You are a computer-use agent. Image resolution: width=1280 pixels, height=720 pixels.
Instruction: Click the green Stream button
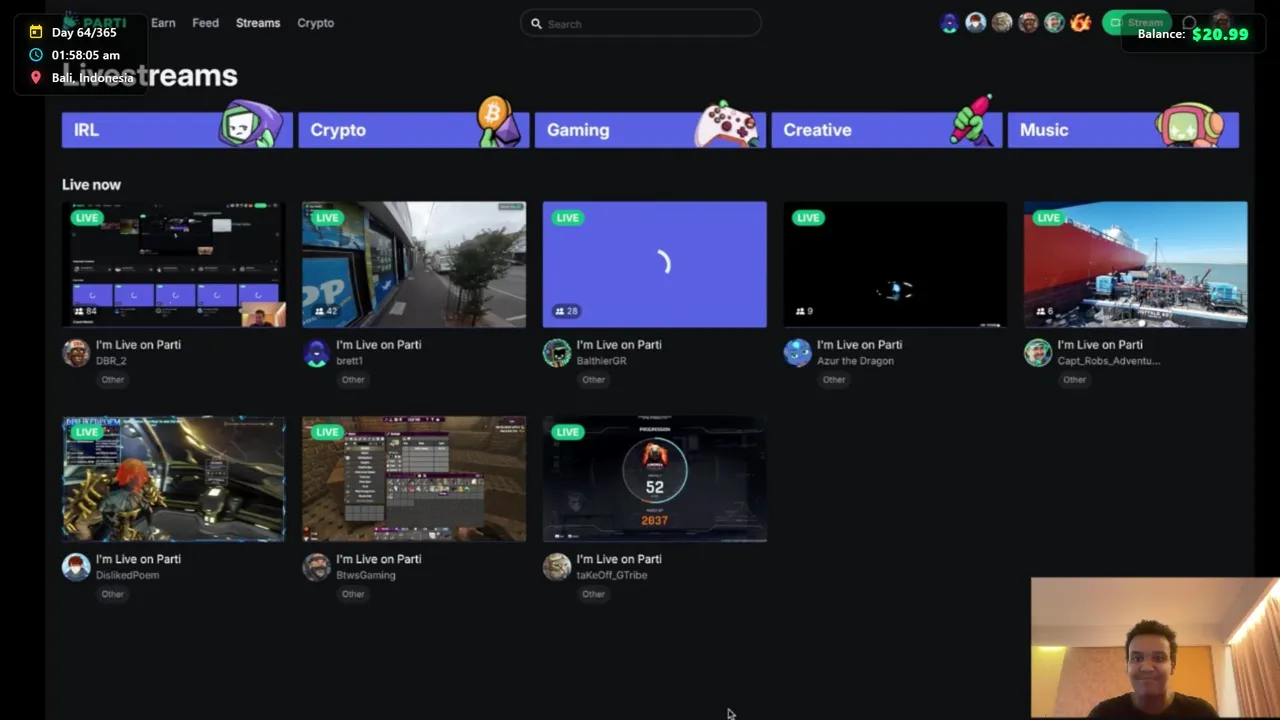pyautogui.click(x=1136, y=22)
